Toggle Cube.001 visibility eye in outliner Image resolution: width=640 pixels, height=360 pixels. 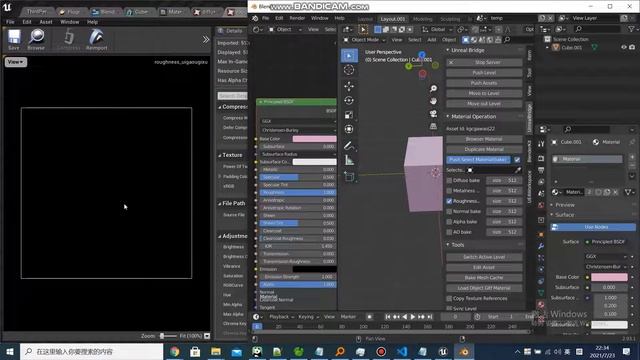(x=624, y=47)
